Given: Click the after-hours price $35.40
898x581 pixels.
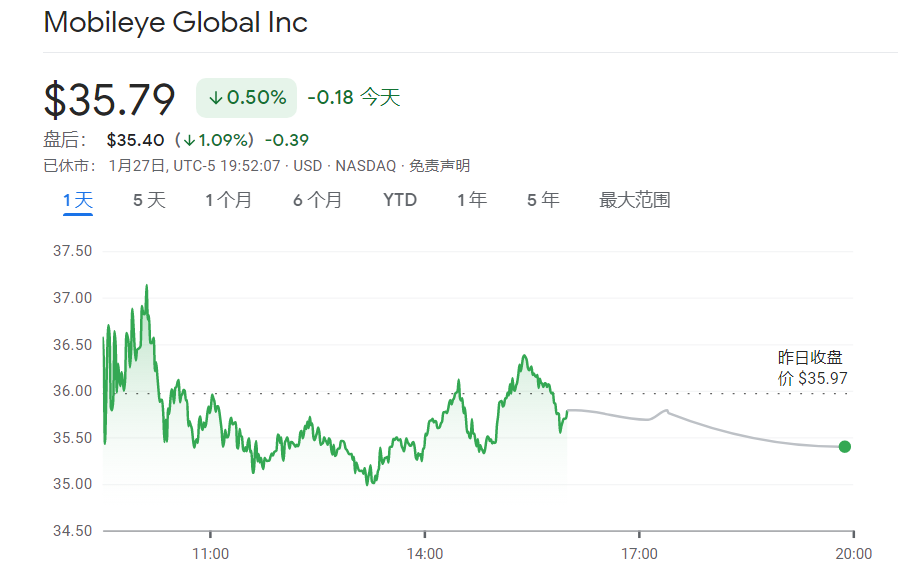Looking at the screenshot, I should point(136,140).
